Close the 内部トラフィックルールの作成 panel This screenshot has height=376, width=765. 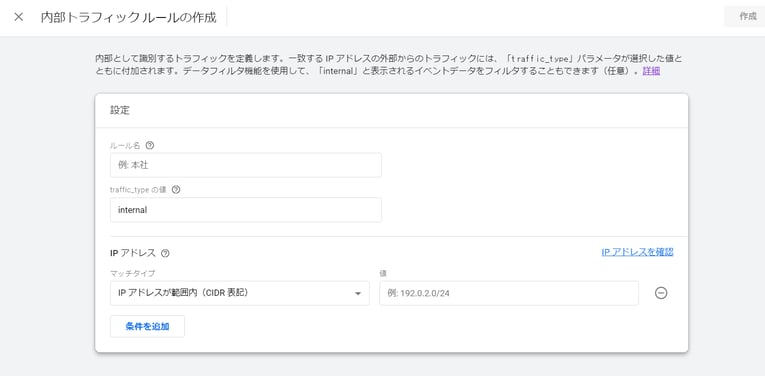(19, 17)
